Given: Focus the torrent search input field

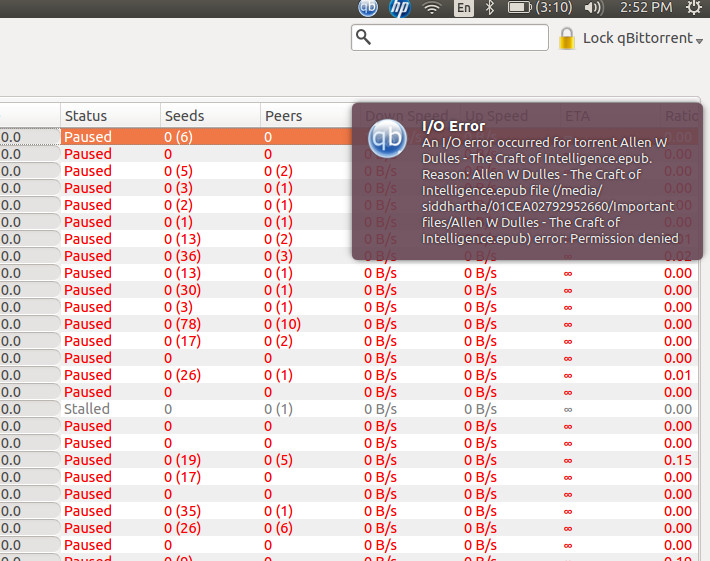Looking at the screenshot, I should coord(450,37).
